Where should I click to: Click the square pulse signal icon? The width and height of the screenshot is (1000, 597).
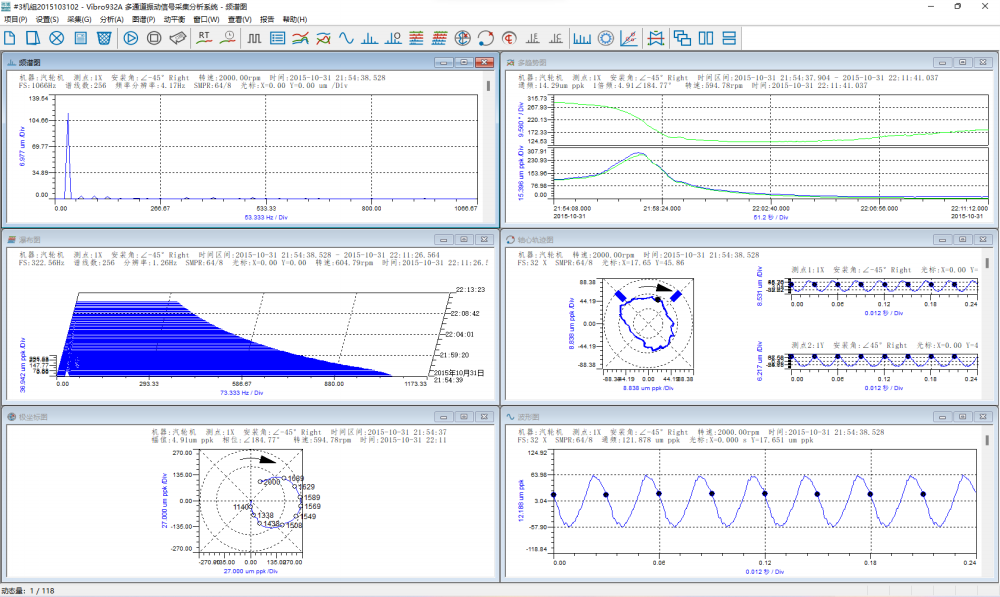click(x=254, y=38)
